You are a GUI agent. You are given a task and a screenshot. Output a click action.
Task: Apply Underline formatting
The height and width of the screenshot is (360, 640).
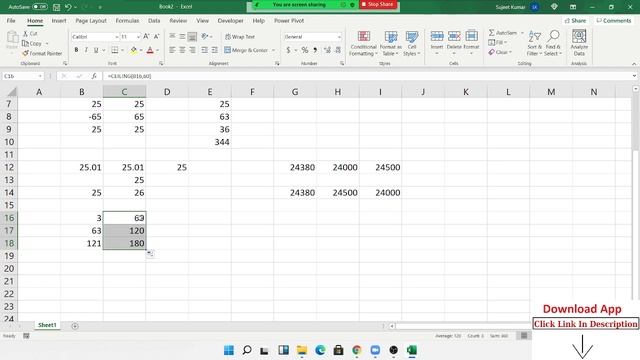[x=96, y=50]
